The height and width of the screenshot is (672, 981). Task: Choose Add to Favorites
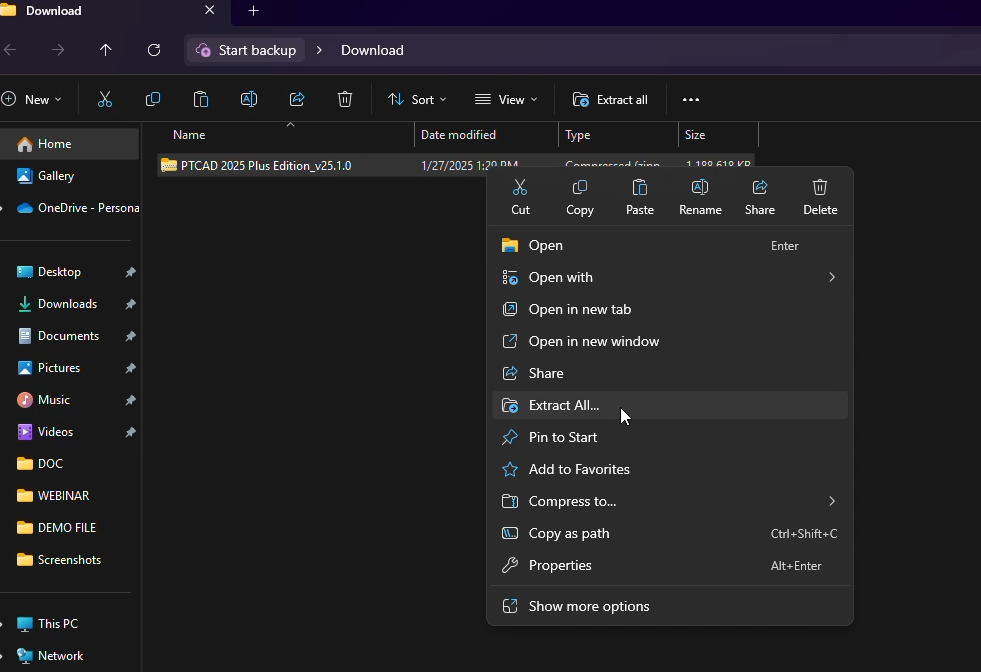pos(669,469)
